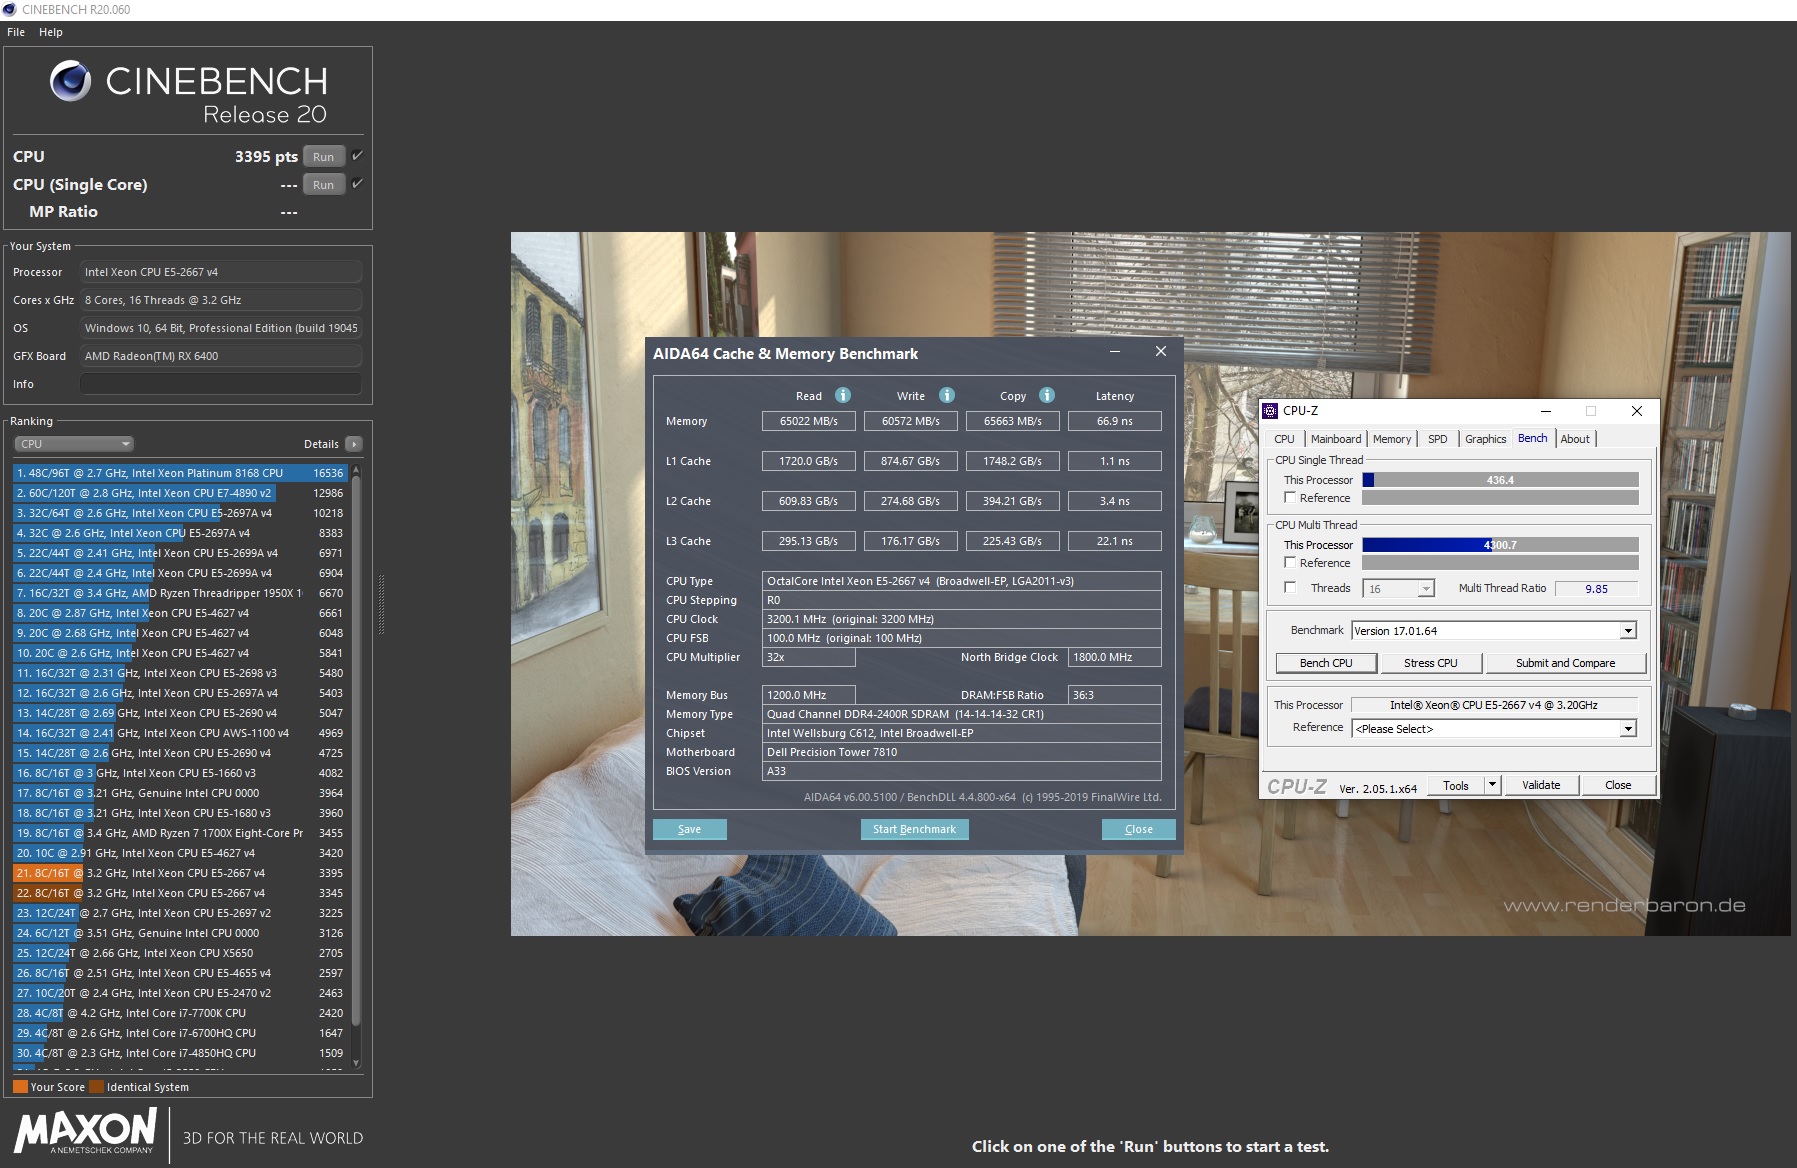Image resolution: width=1797 pixels, height=1168 pixels.
Task: Click the Cinebench logo sphere icon
Action: [x=71, y=81]
